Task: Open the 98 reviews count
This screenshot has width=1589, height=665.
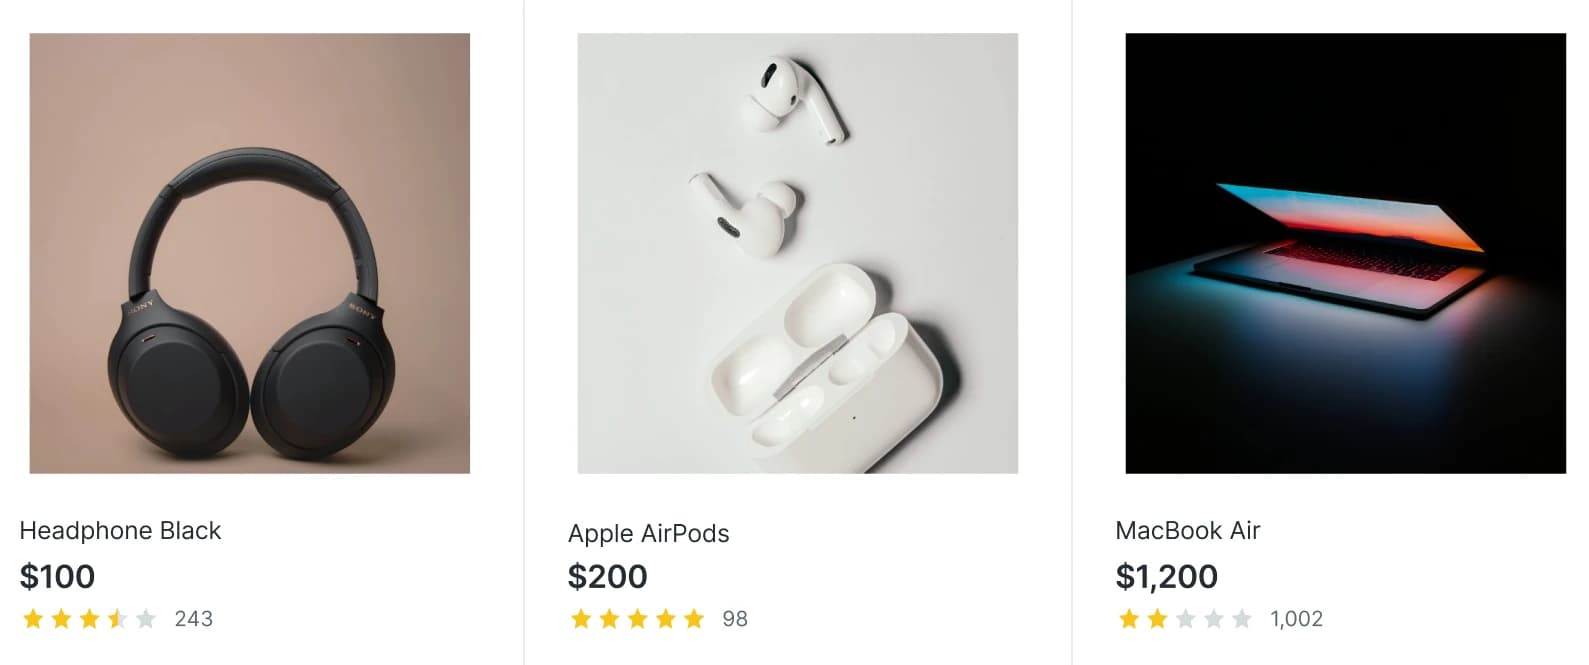Action: 735,619
